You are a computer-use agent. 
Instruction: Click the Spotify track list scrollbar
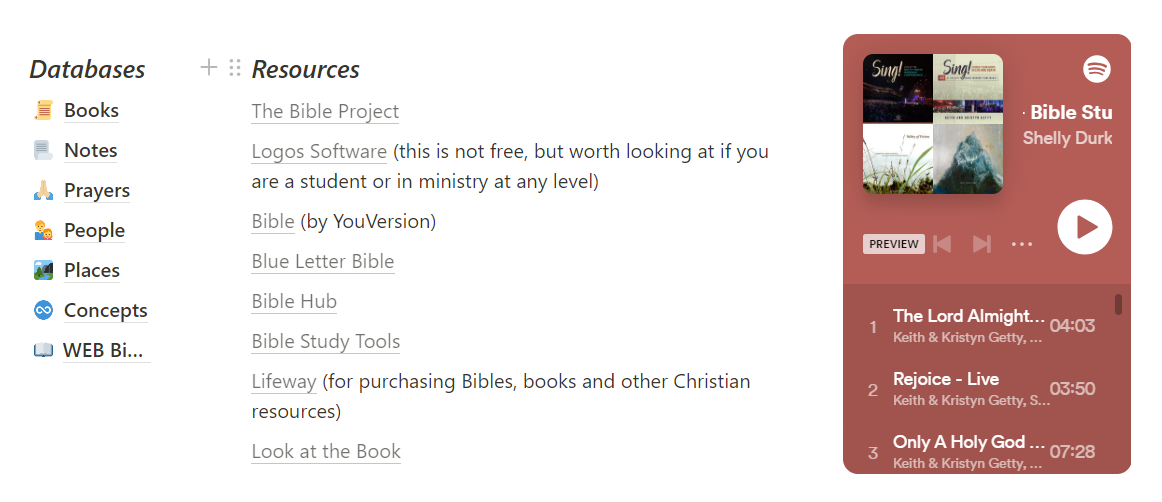1118,304
